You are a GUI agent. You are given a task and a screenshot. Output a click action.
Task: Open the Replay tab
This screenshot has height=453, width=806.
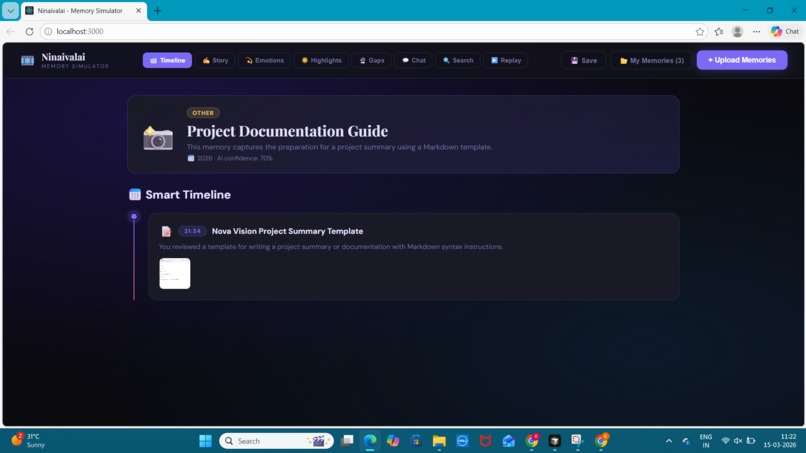(506, 60)
